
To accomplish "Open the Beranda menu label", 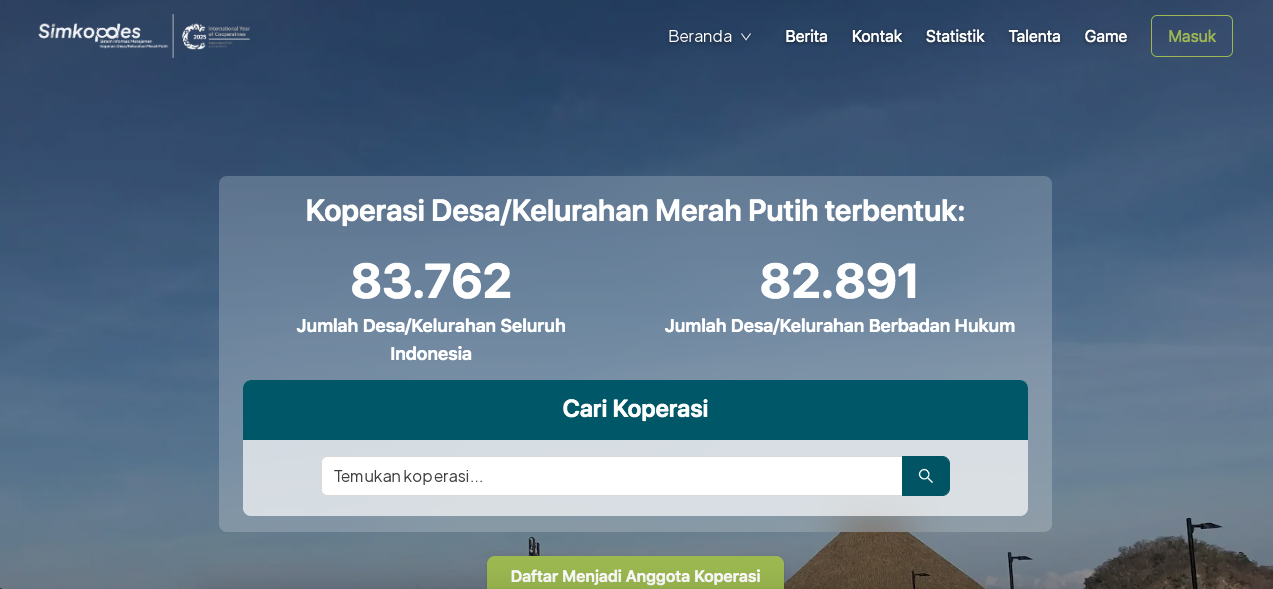I will pyautogui.click(x=700, y=36).
